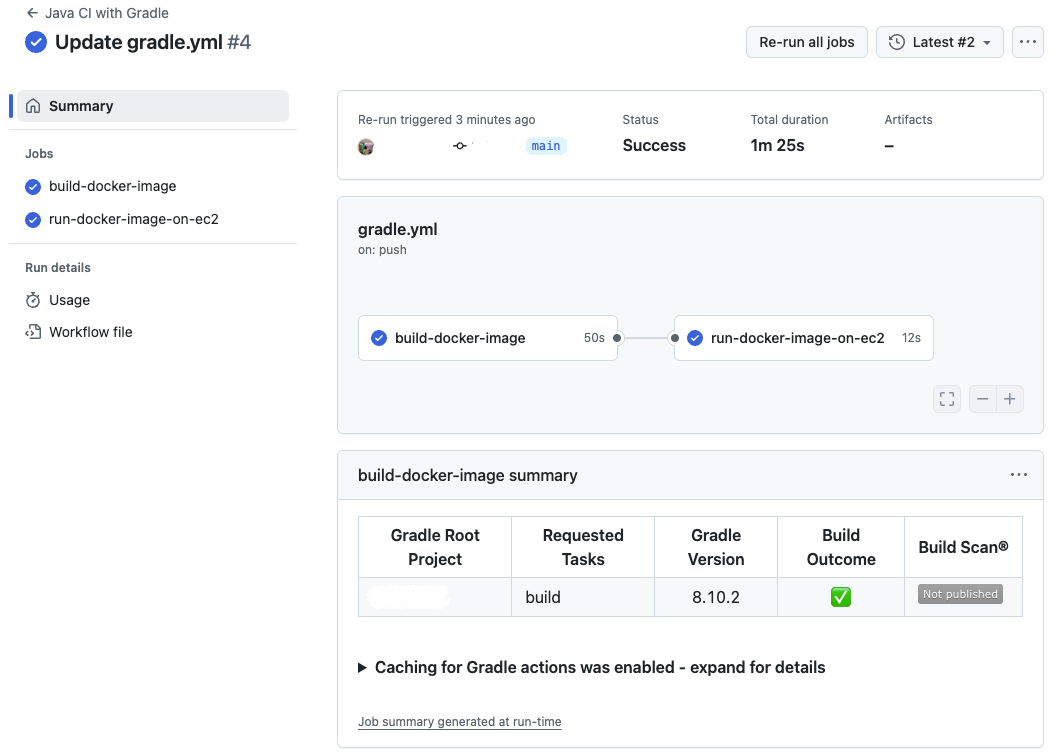The width and height of the screenshot is (1059, 755).
Task: Expand Caching for Gradle actions details
Action: 599,667
